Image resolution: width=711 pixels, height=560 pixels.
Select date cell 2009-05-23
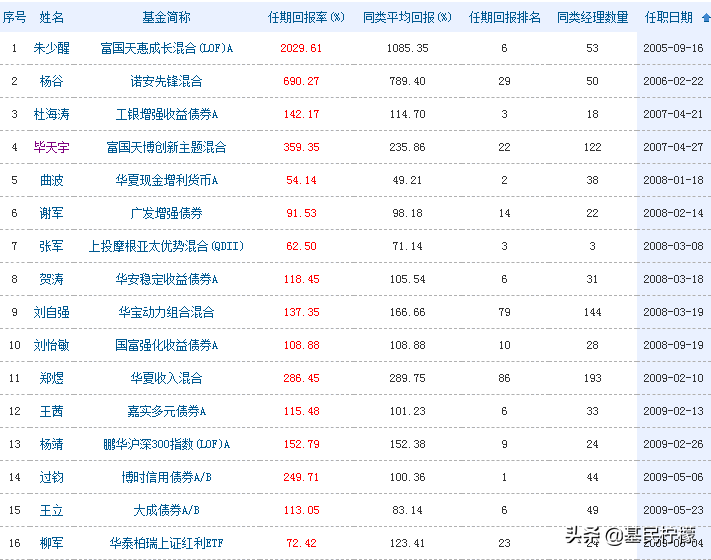(673, 511)
